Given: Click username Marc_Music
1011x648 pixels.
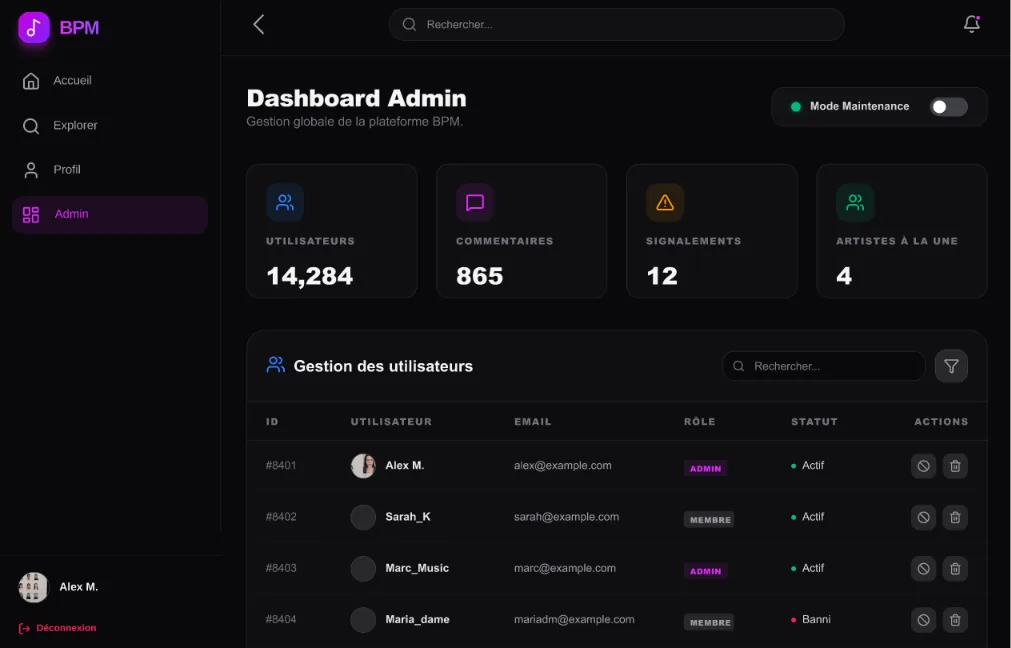Looking at the screenshot, I should pyautogui.click(x=417, y=568).
